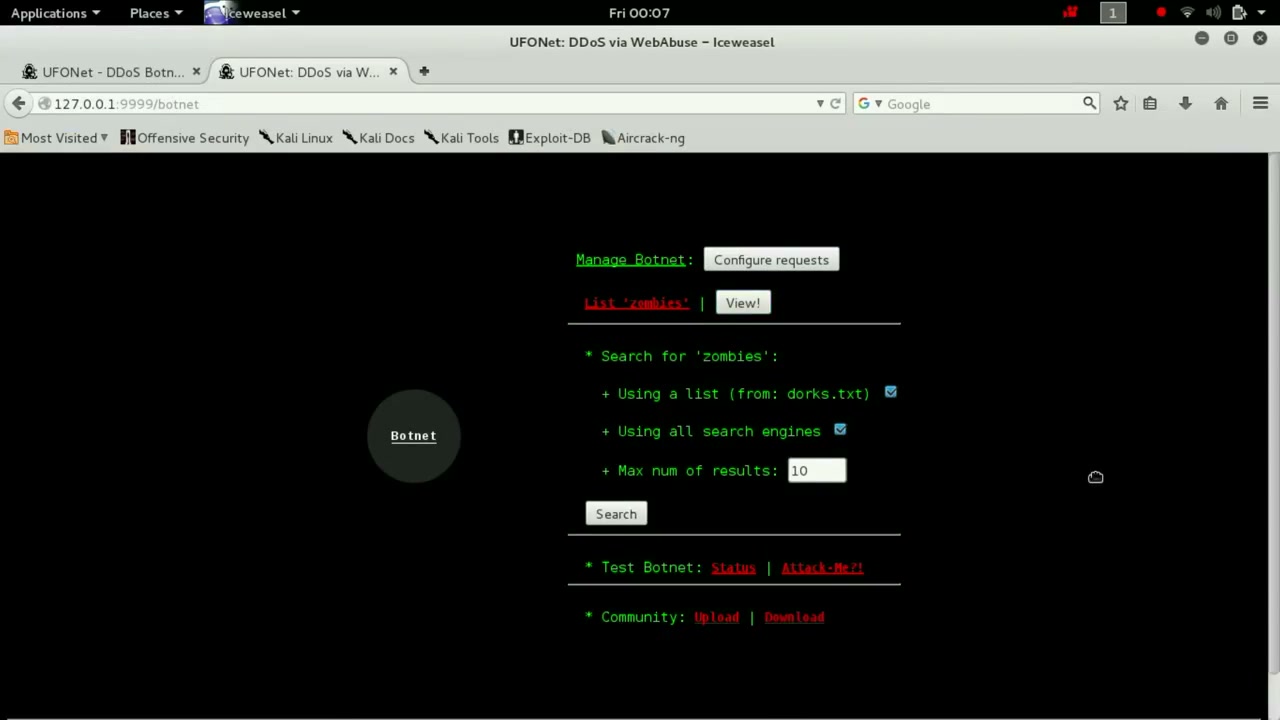The width and height of the screenshot is (1280, 720).
Task: Open the Kali Docs bookmark
Action: coord(378,138)
